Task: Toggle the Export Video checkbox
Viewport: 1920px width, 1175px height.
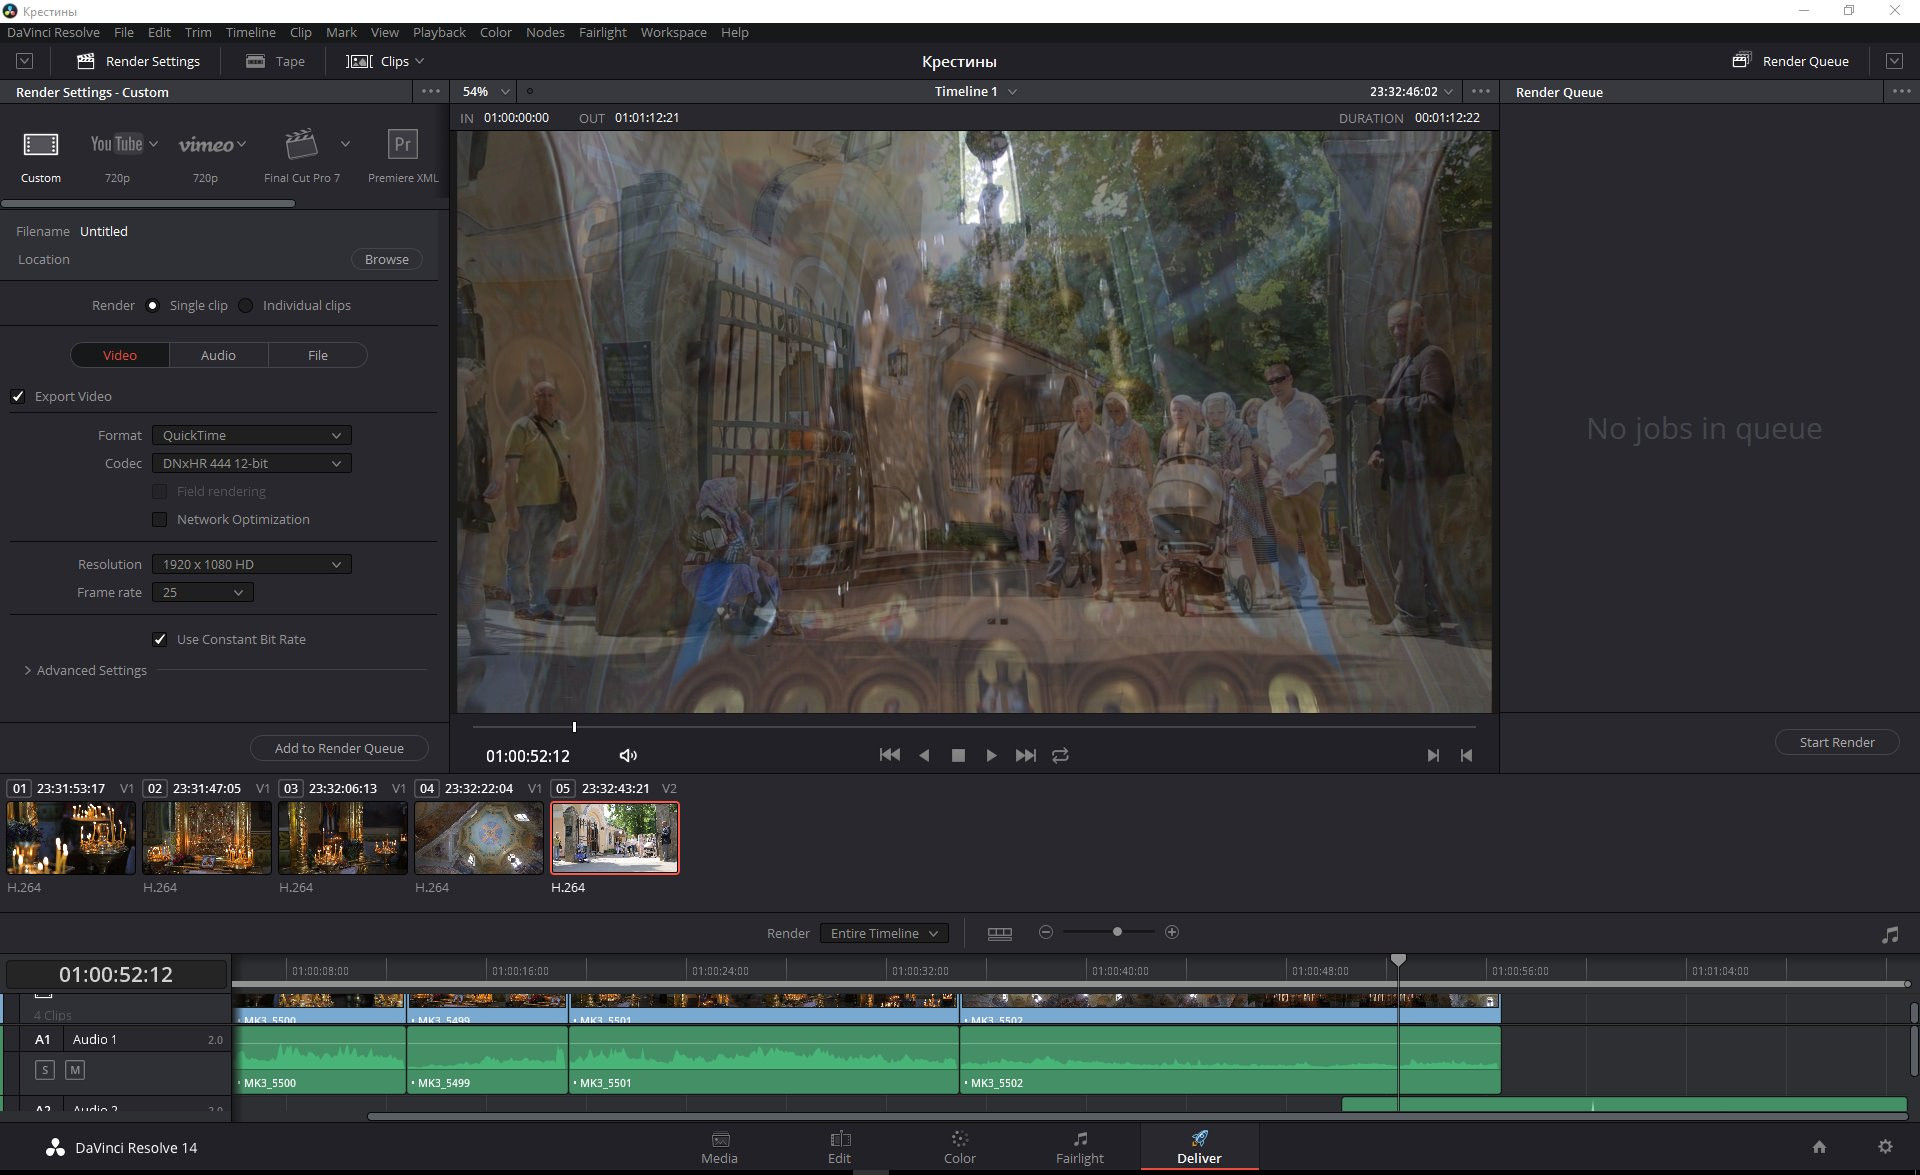Action: pos(21,396)
